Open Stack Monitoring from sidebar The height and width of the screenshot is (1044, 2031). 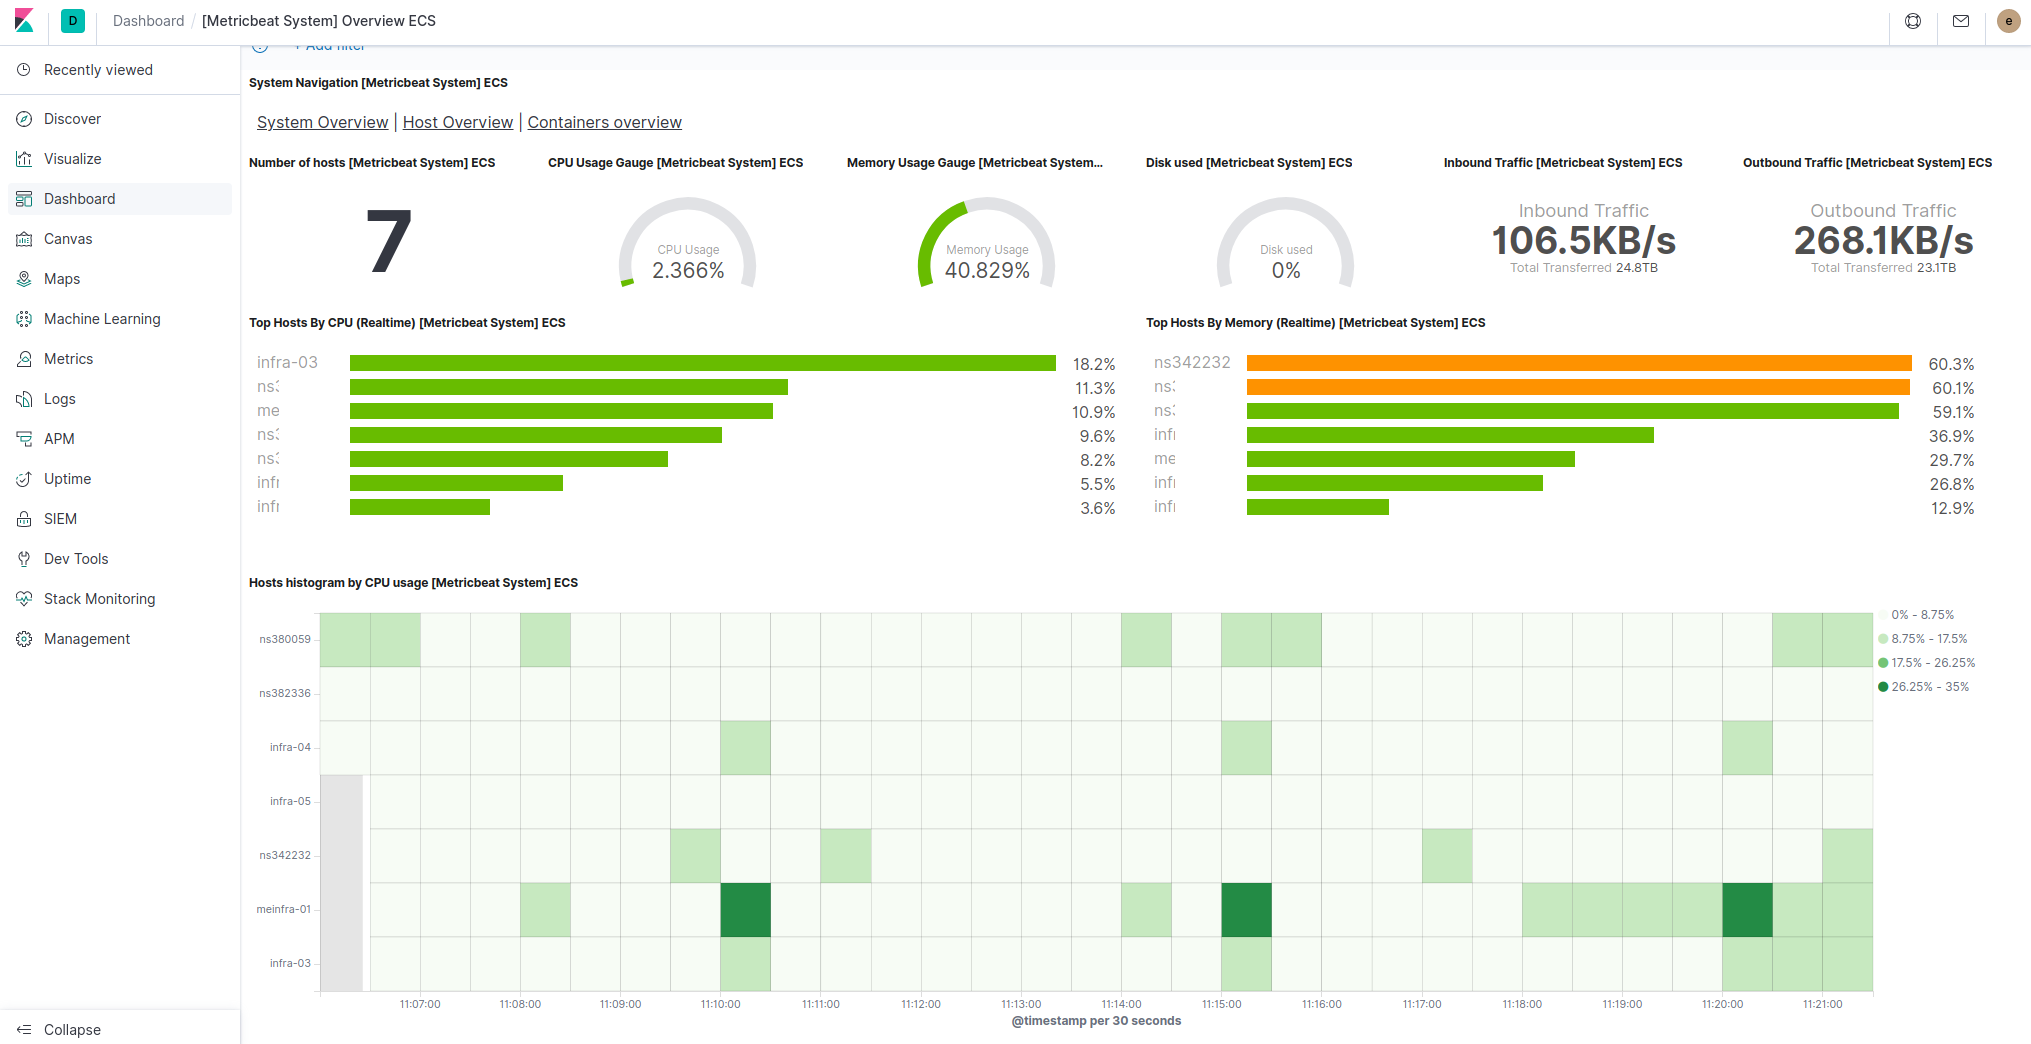coord(99,599)
